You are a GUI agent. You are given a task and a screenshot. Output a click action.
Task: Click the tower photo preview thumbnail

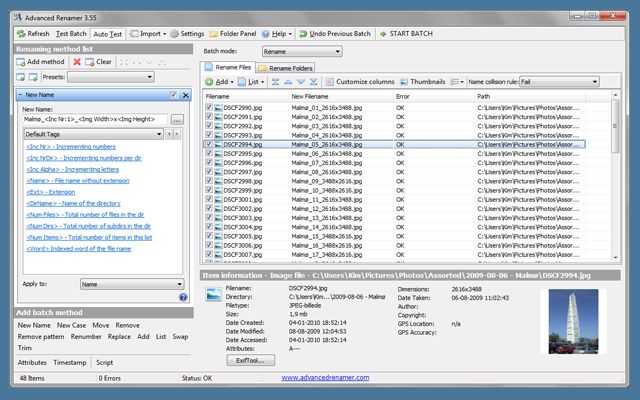(x=573, y=322)
